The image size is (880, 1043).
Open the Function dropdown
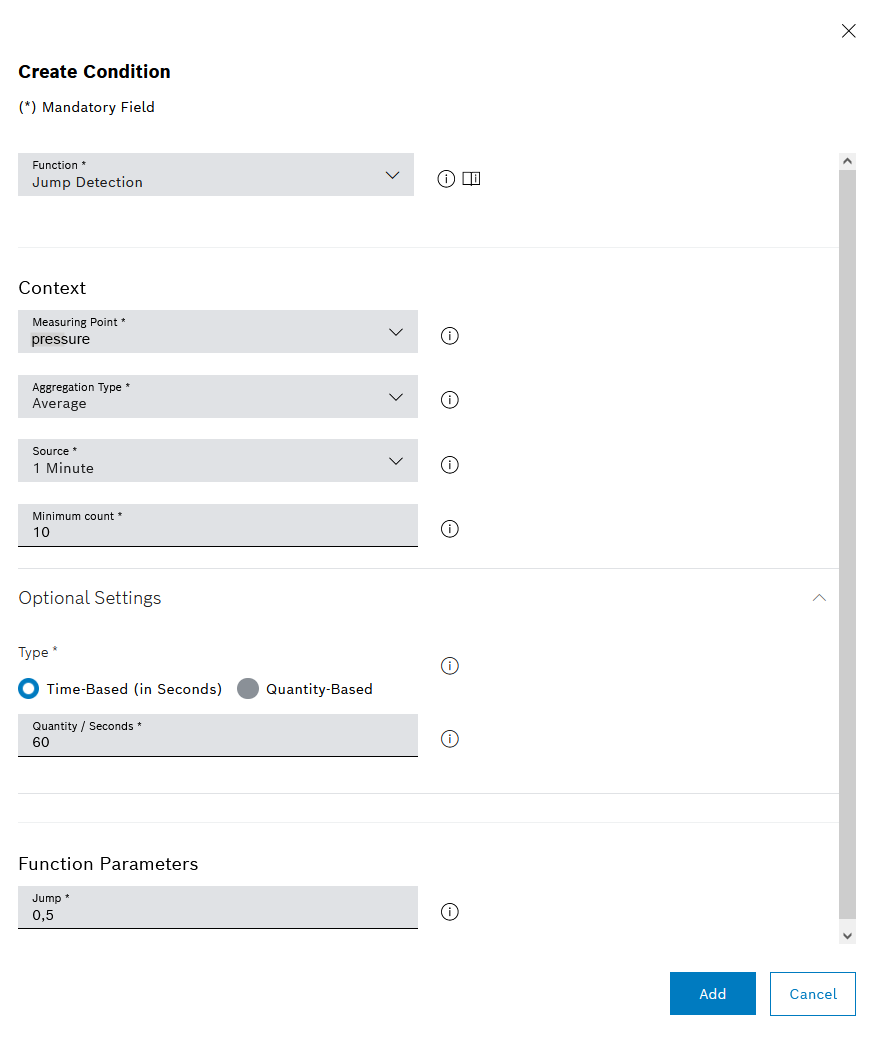pos(216,174)
